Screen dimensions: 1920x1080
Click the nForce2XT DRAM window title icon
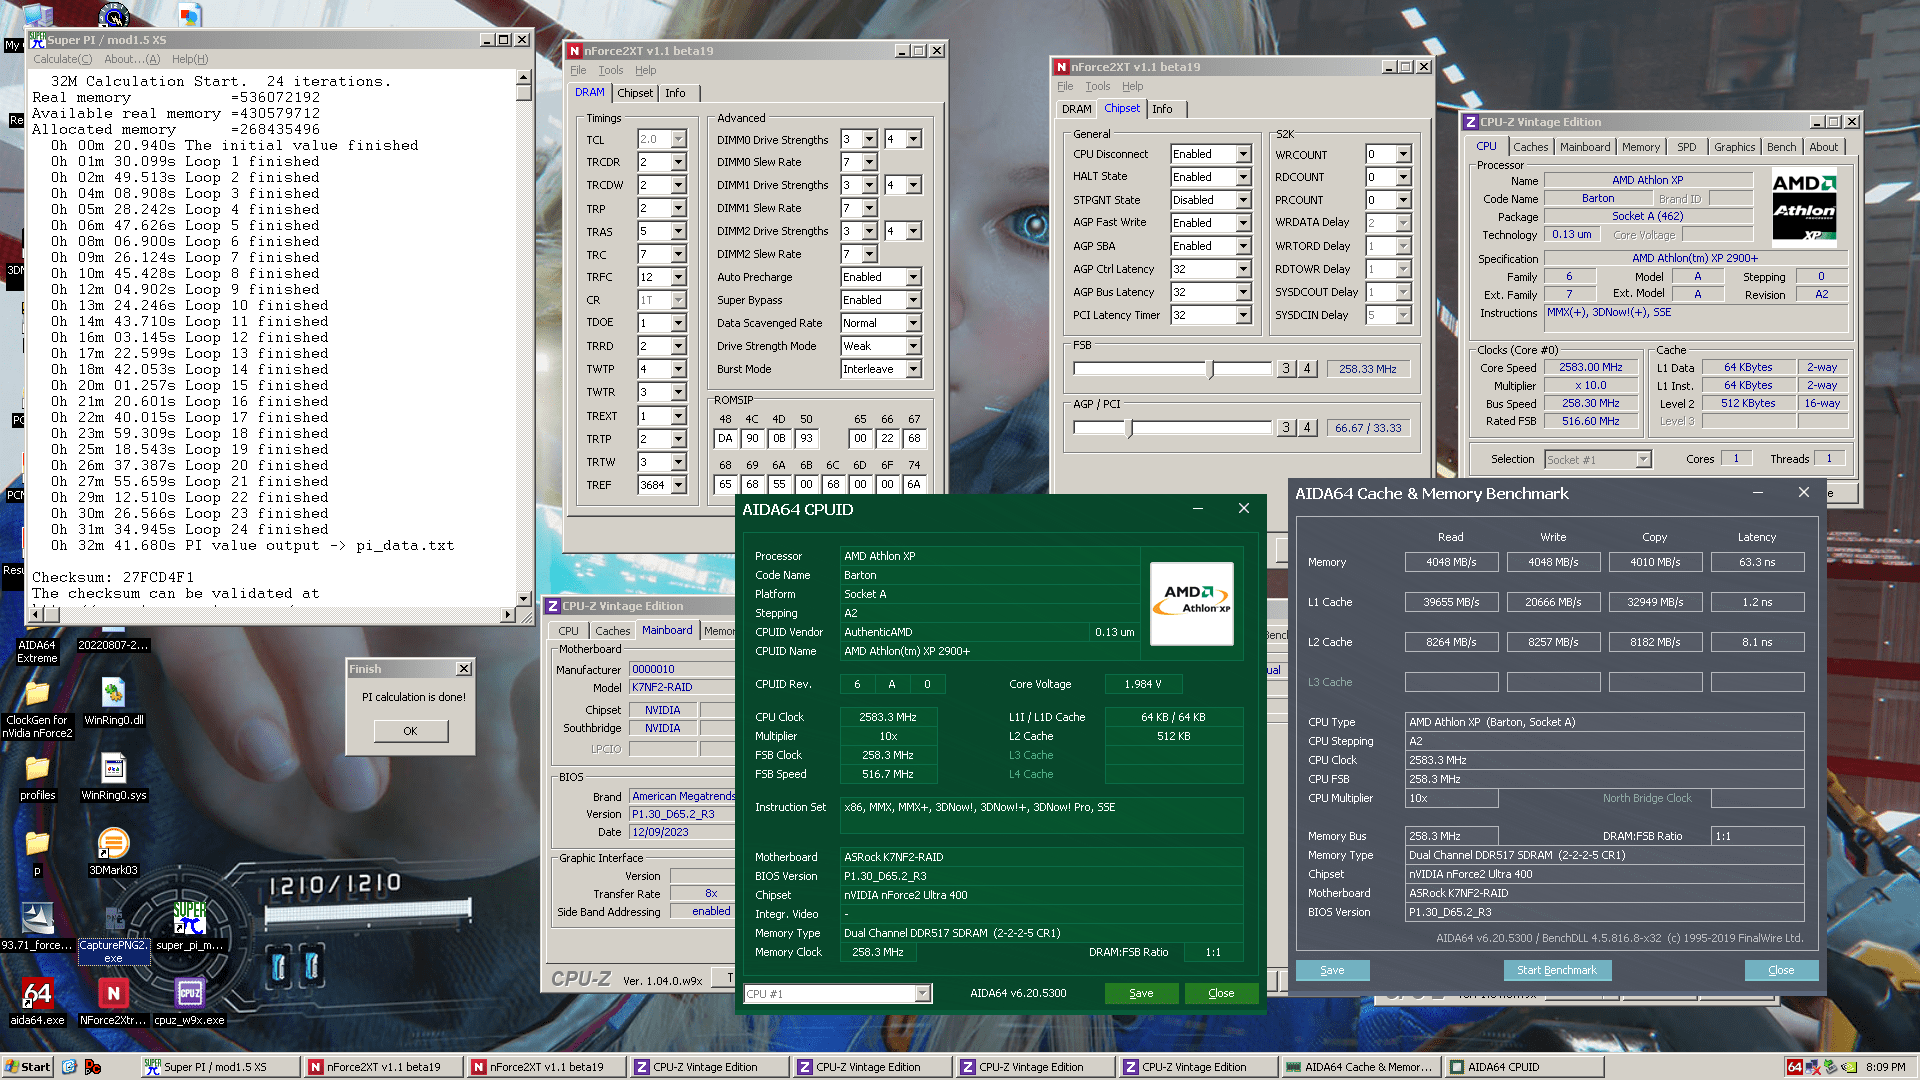click(574, 51)
